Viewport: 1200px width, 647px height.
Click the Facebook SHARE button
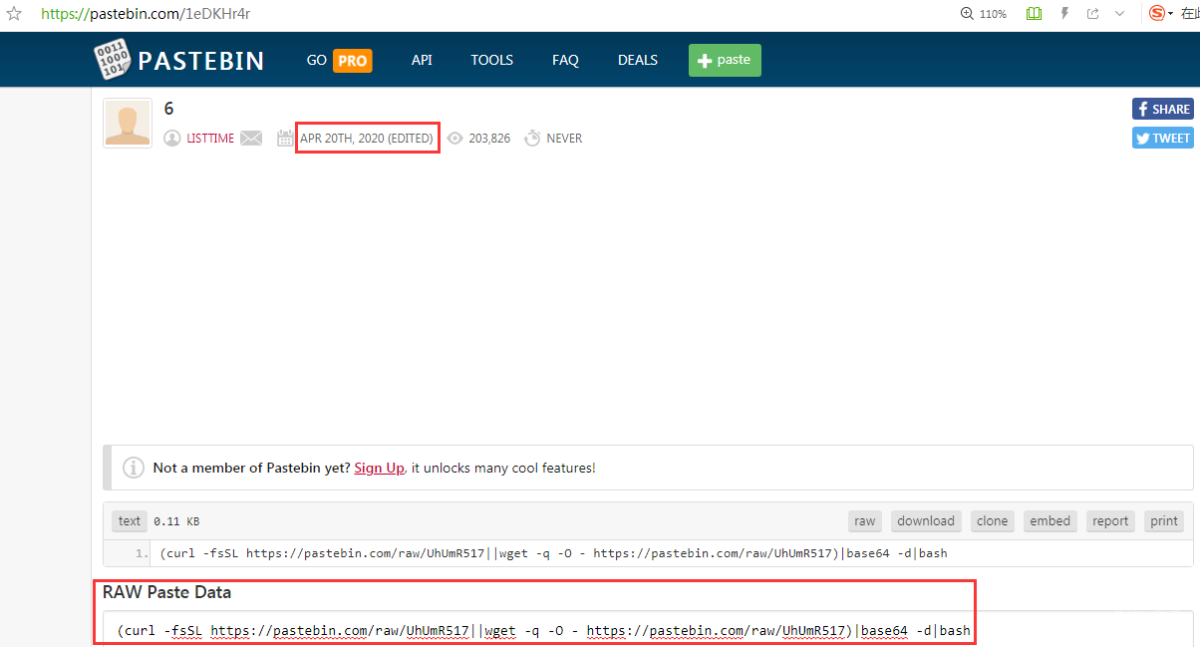pyautogui.click(x=1163, y=109)
